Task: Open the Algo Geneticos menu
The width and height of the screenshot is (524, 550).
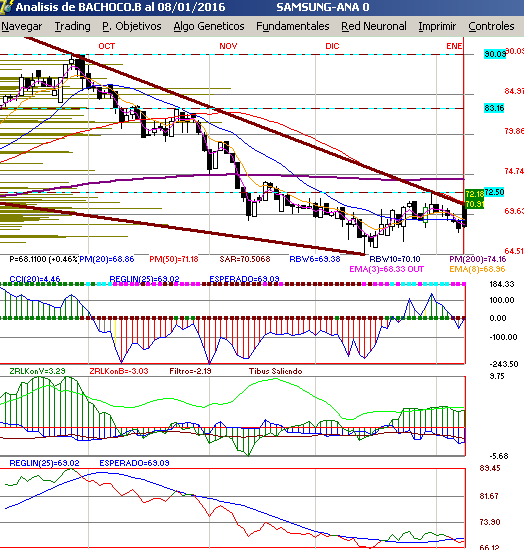Action: (209, 26)
